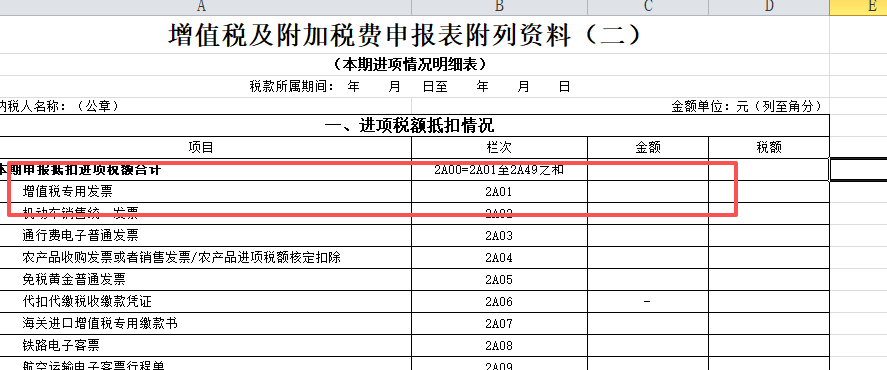The height and width of the screenshot is (370, 887).
Task: Click the 铁路电子客票 row label
Action: click(61, 346)
